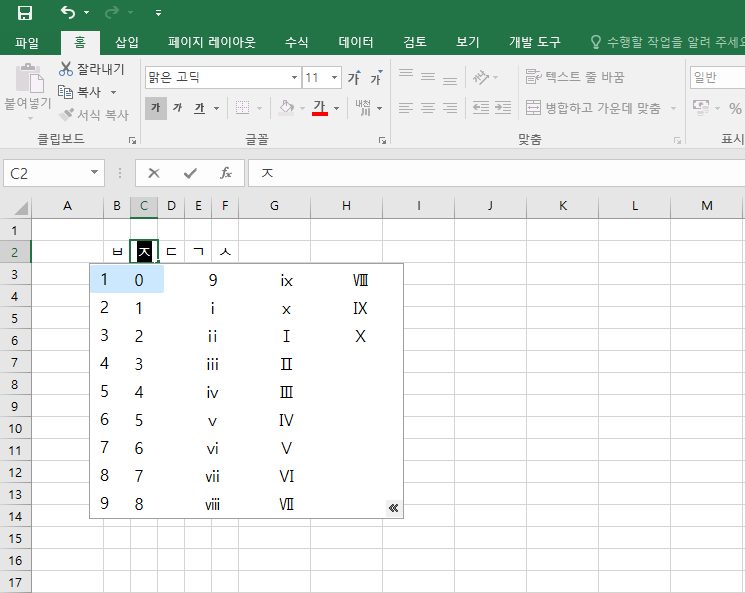Toggle italic 가 formatting
The height and width of the screenshot is (593, 745).
click(x=178, y=108)
